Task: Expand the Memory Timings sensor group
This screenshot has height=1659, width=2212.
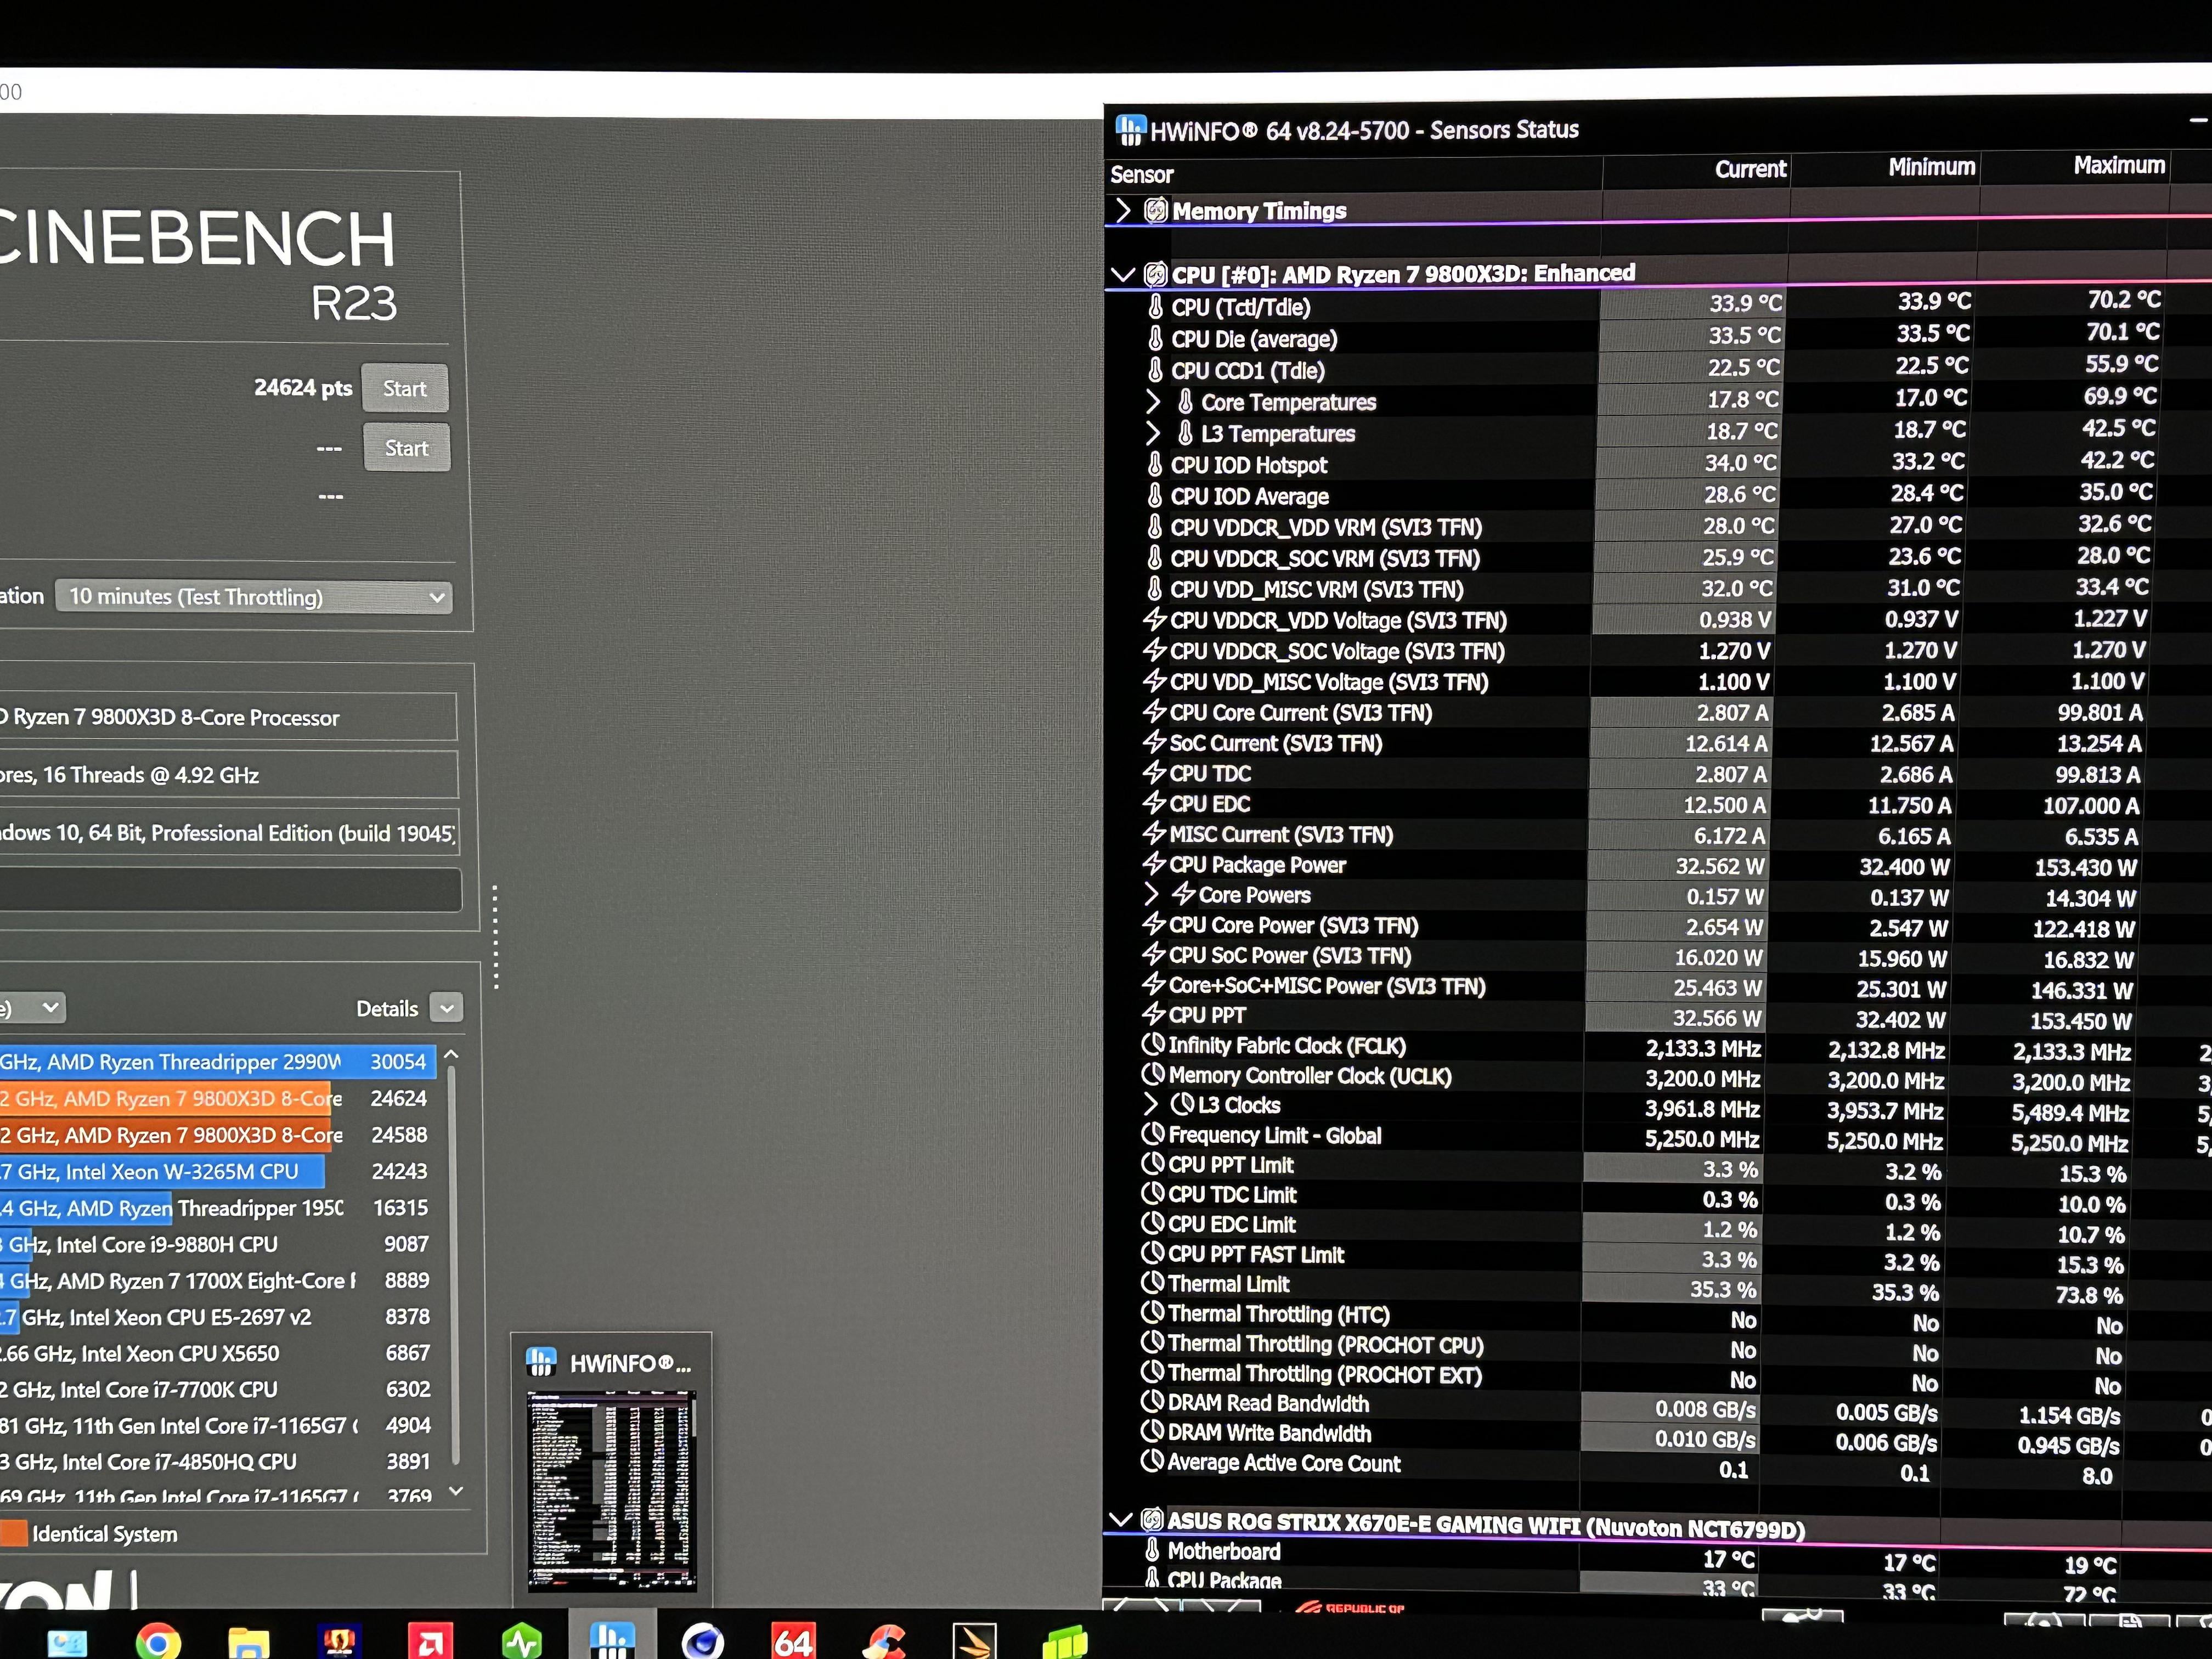Action: click(x=1123, y=210)
